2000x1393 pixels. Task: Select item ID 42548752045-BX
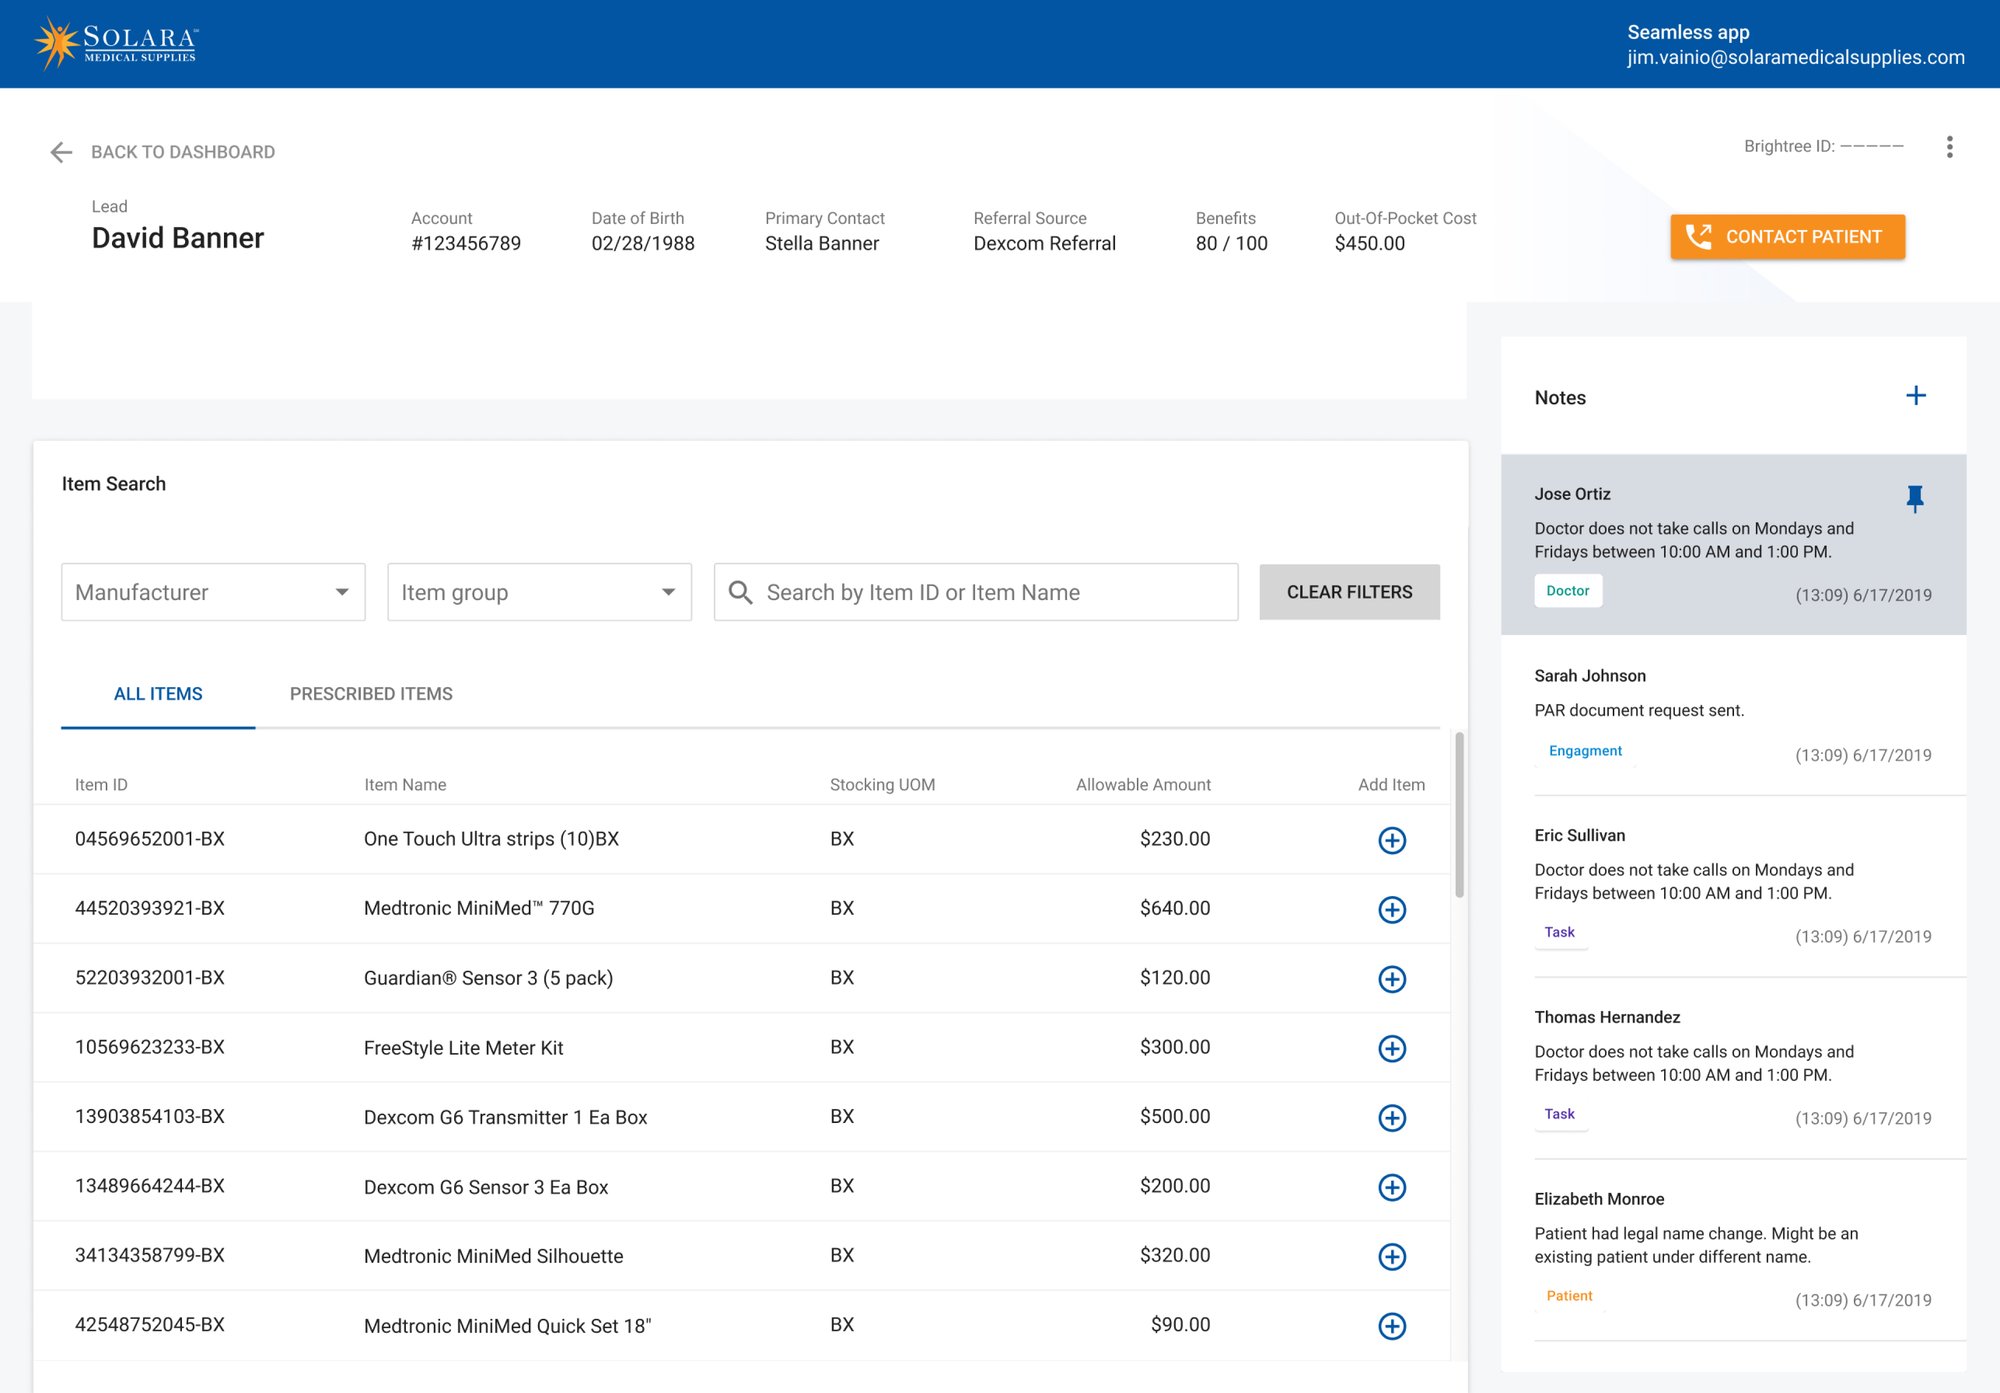click(150, 1325)
